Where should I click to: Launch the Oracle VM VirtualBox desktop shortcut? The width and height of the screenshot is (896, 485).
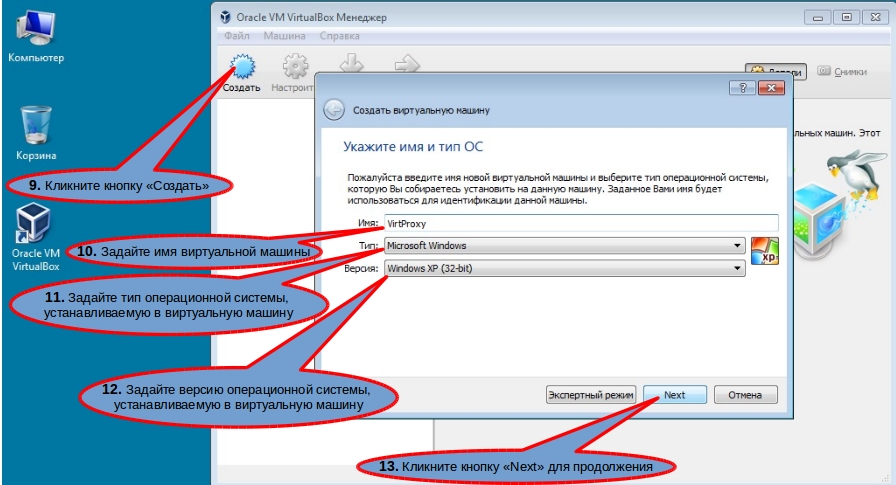tap(35, 237)
